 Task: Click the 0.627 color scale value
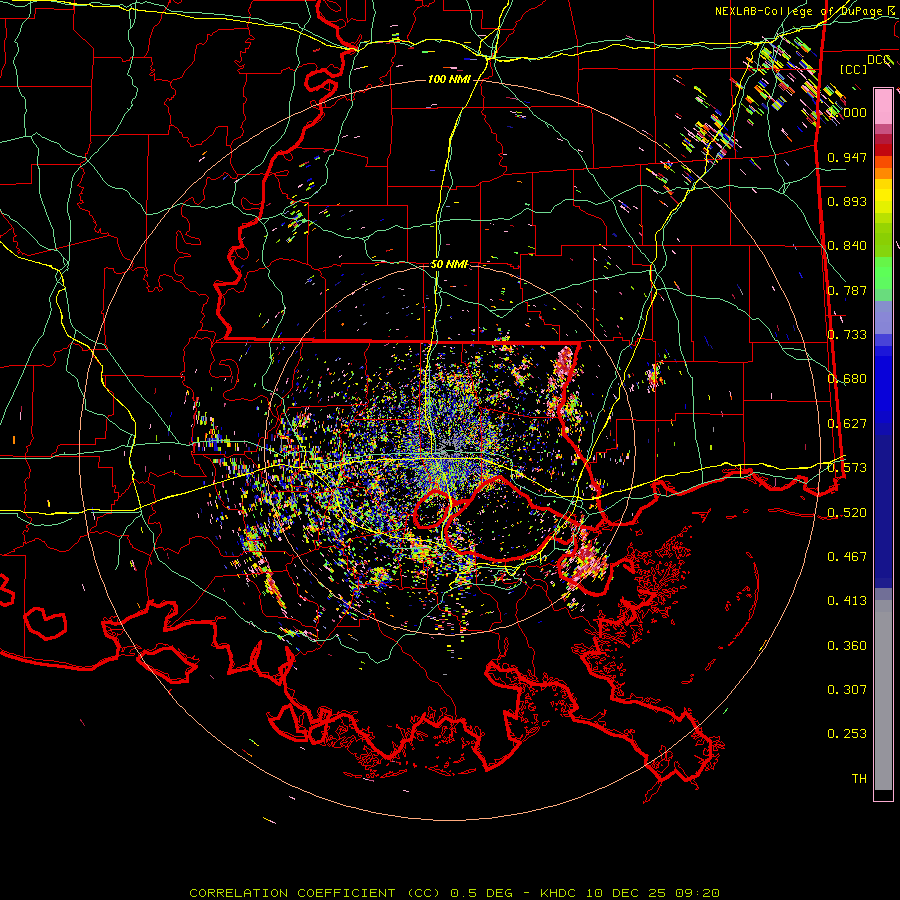pos(847,424)
